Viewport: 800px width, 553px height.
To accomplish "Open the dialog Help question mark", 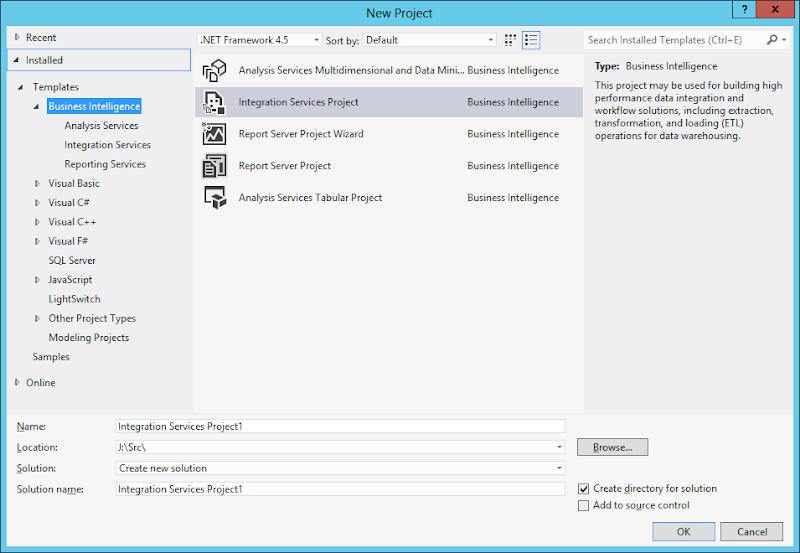I will [x=744, y=9].
